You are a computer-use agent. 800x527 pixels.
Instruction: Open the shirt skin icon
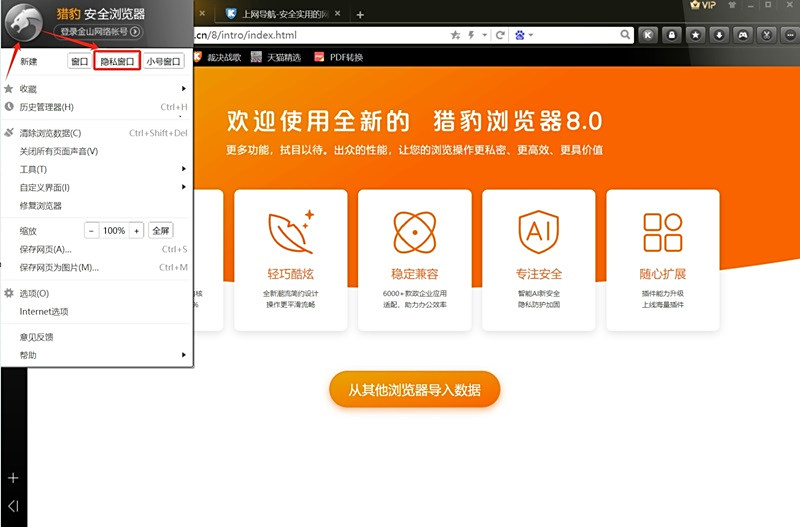pos(732,5)
